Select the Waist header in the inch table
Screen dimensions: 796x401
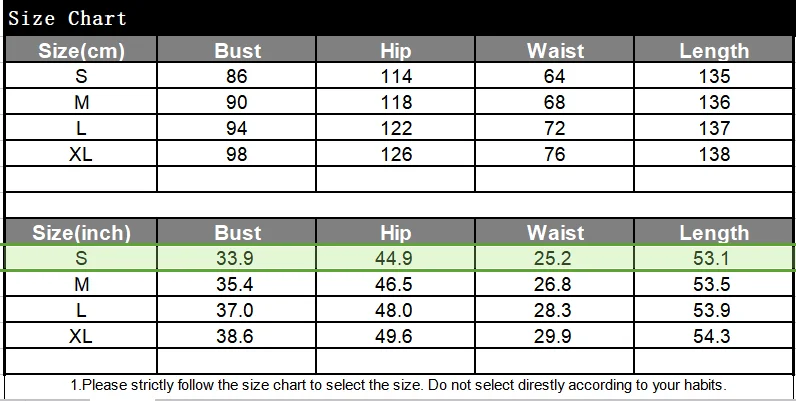tap(554, 232)
